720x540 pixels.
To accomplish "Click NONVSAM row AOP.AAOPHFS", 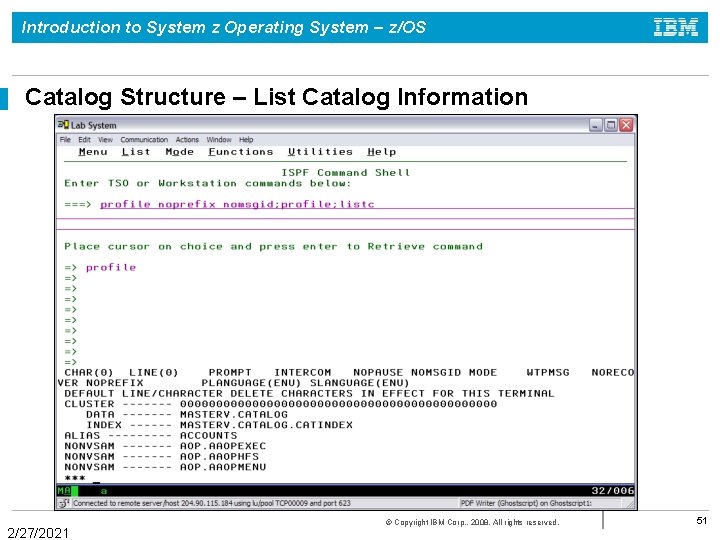I will click(161, 457).
